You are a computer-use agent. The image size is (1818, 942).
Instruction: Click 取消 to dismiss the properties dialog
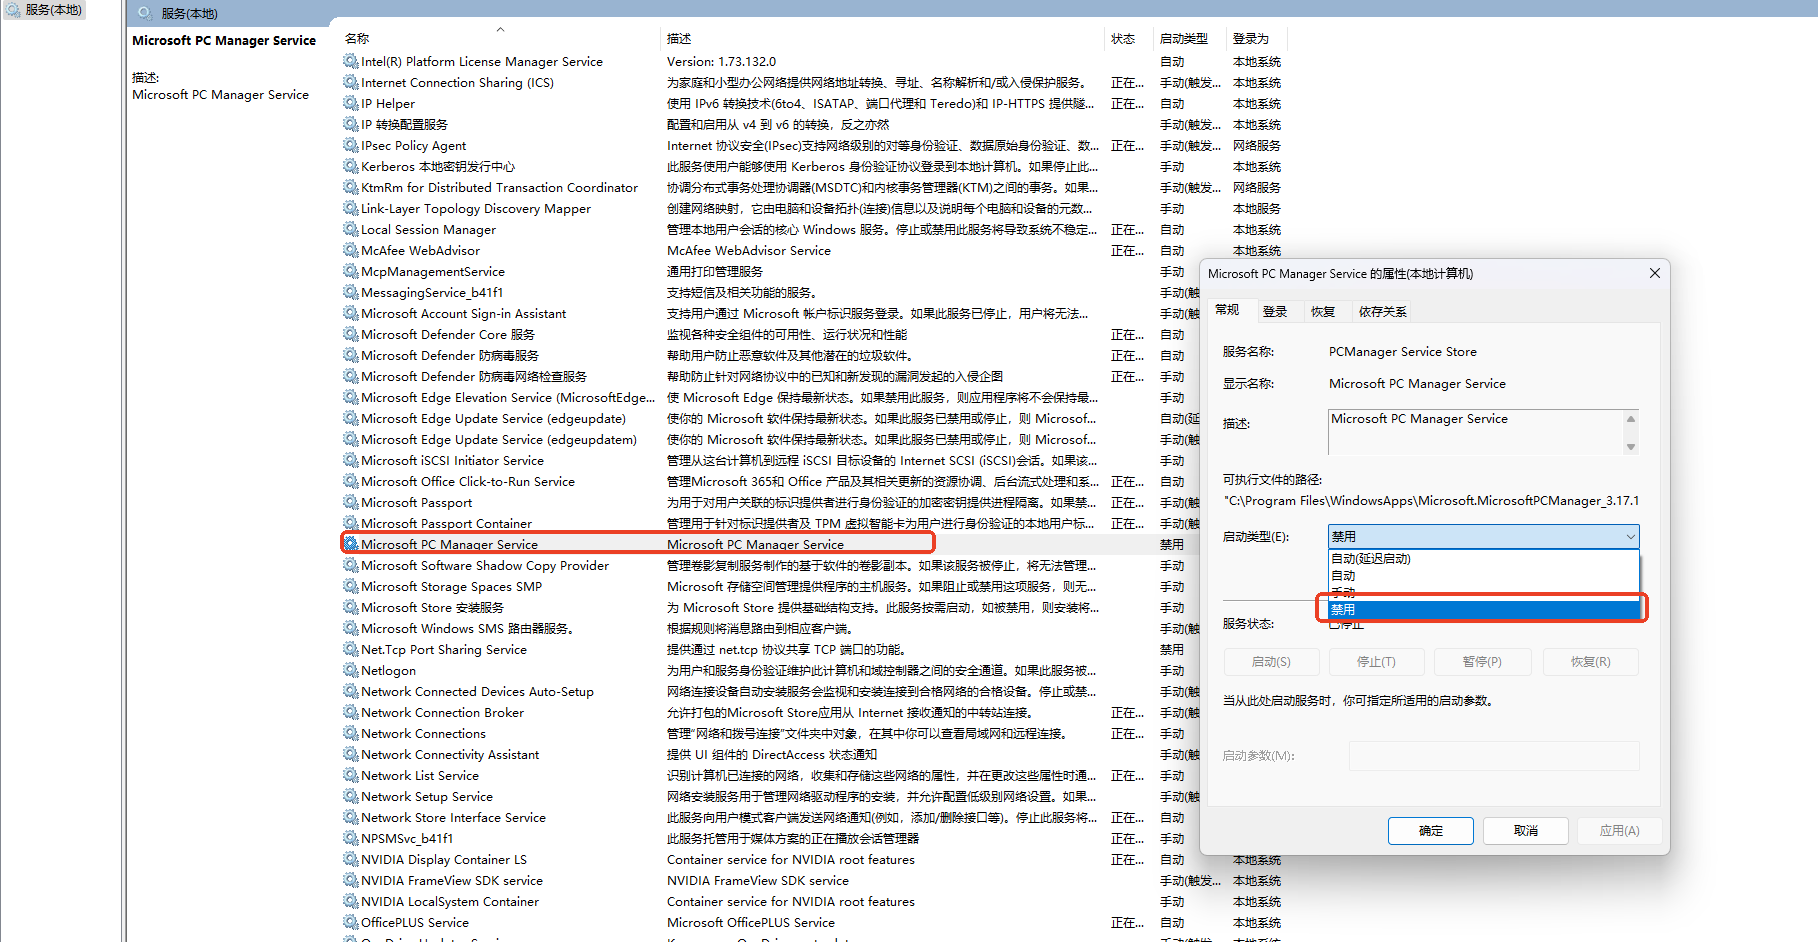(x=1525, y=831)
